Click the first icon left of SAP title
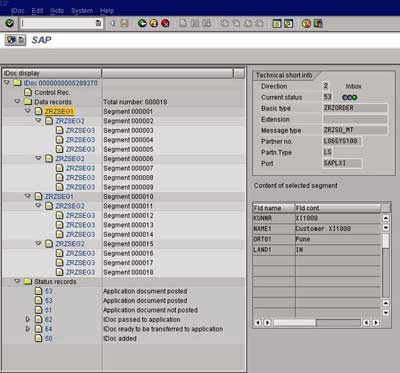Image resolution: width=400 pixels, height=373 pixels. 11,40
